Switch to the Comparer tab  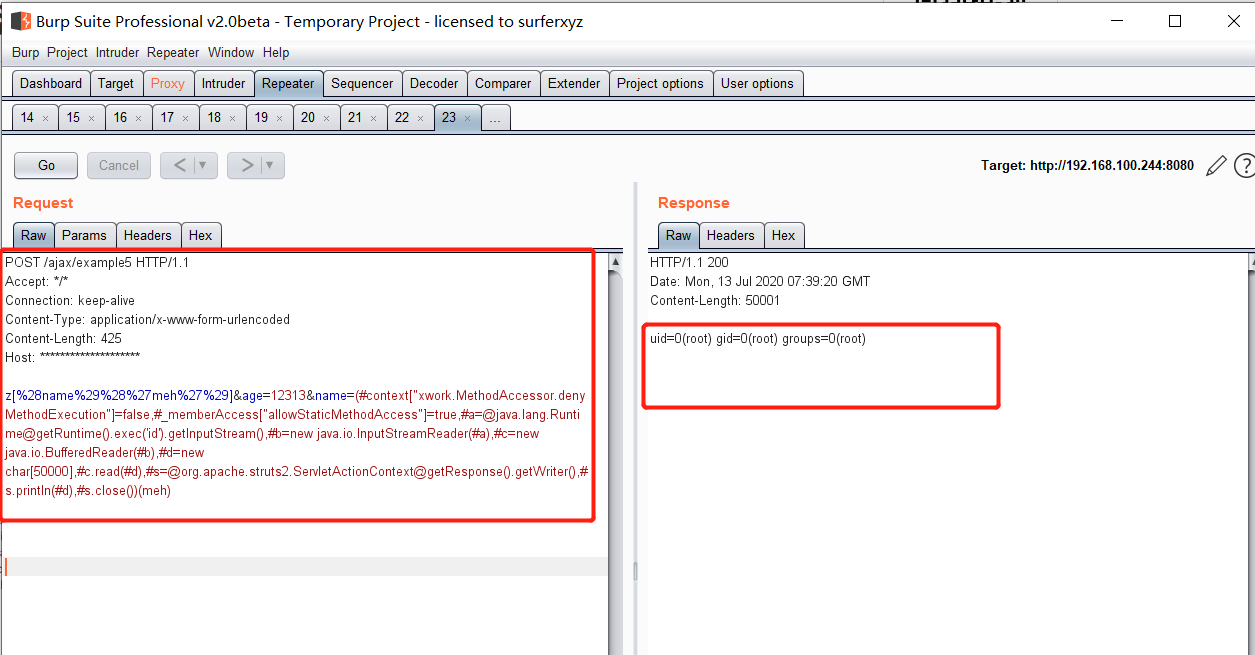click(503, 84)
